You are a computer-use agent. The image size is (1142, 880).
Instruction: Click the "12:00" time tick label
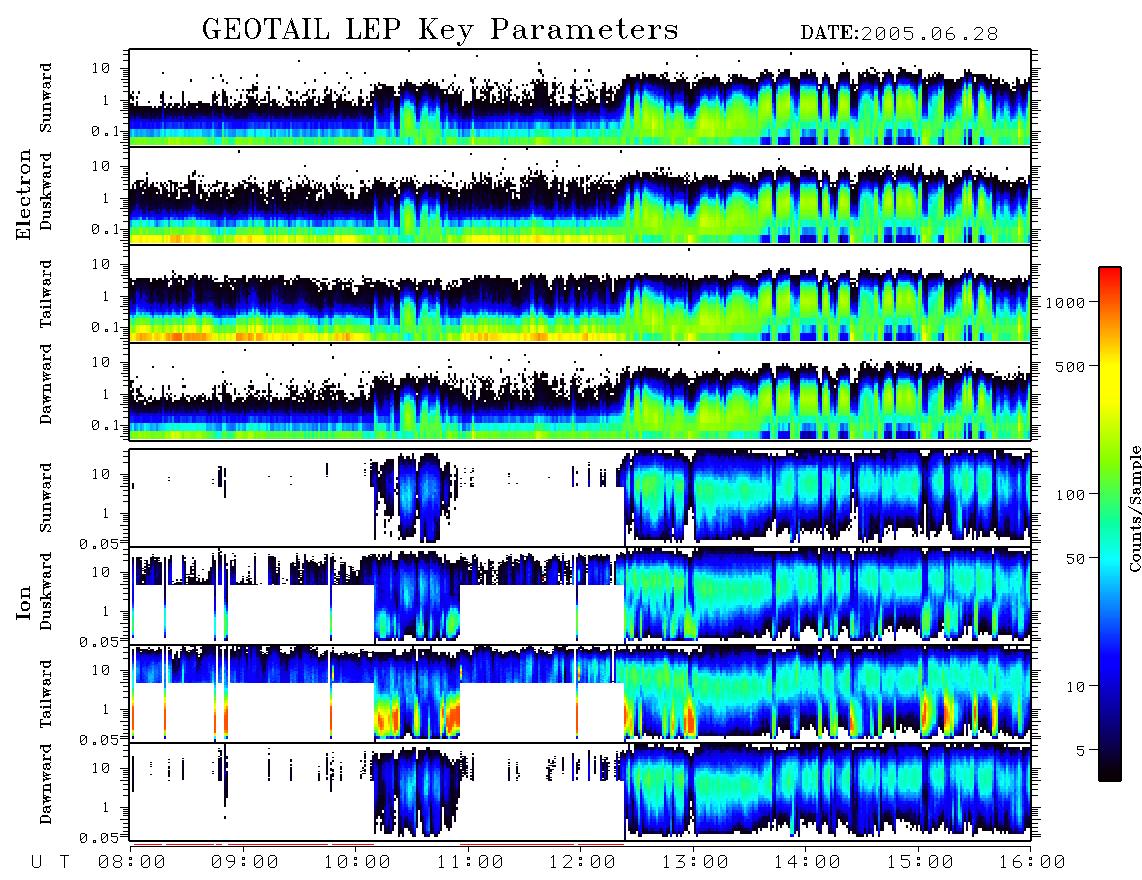tap(582, 863)
